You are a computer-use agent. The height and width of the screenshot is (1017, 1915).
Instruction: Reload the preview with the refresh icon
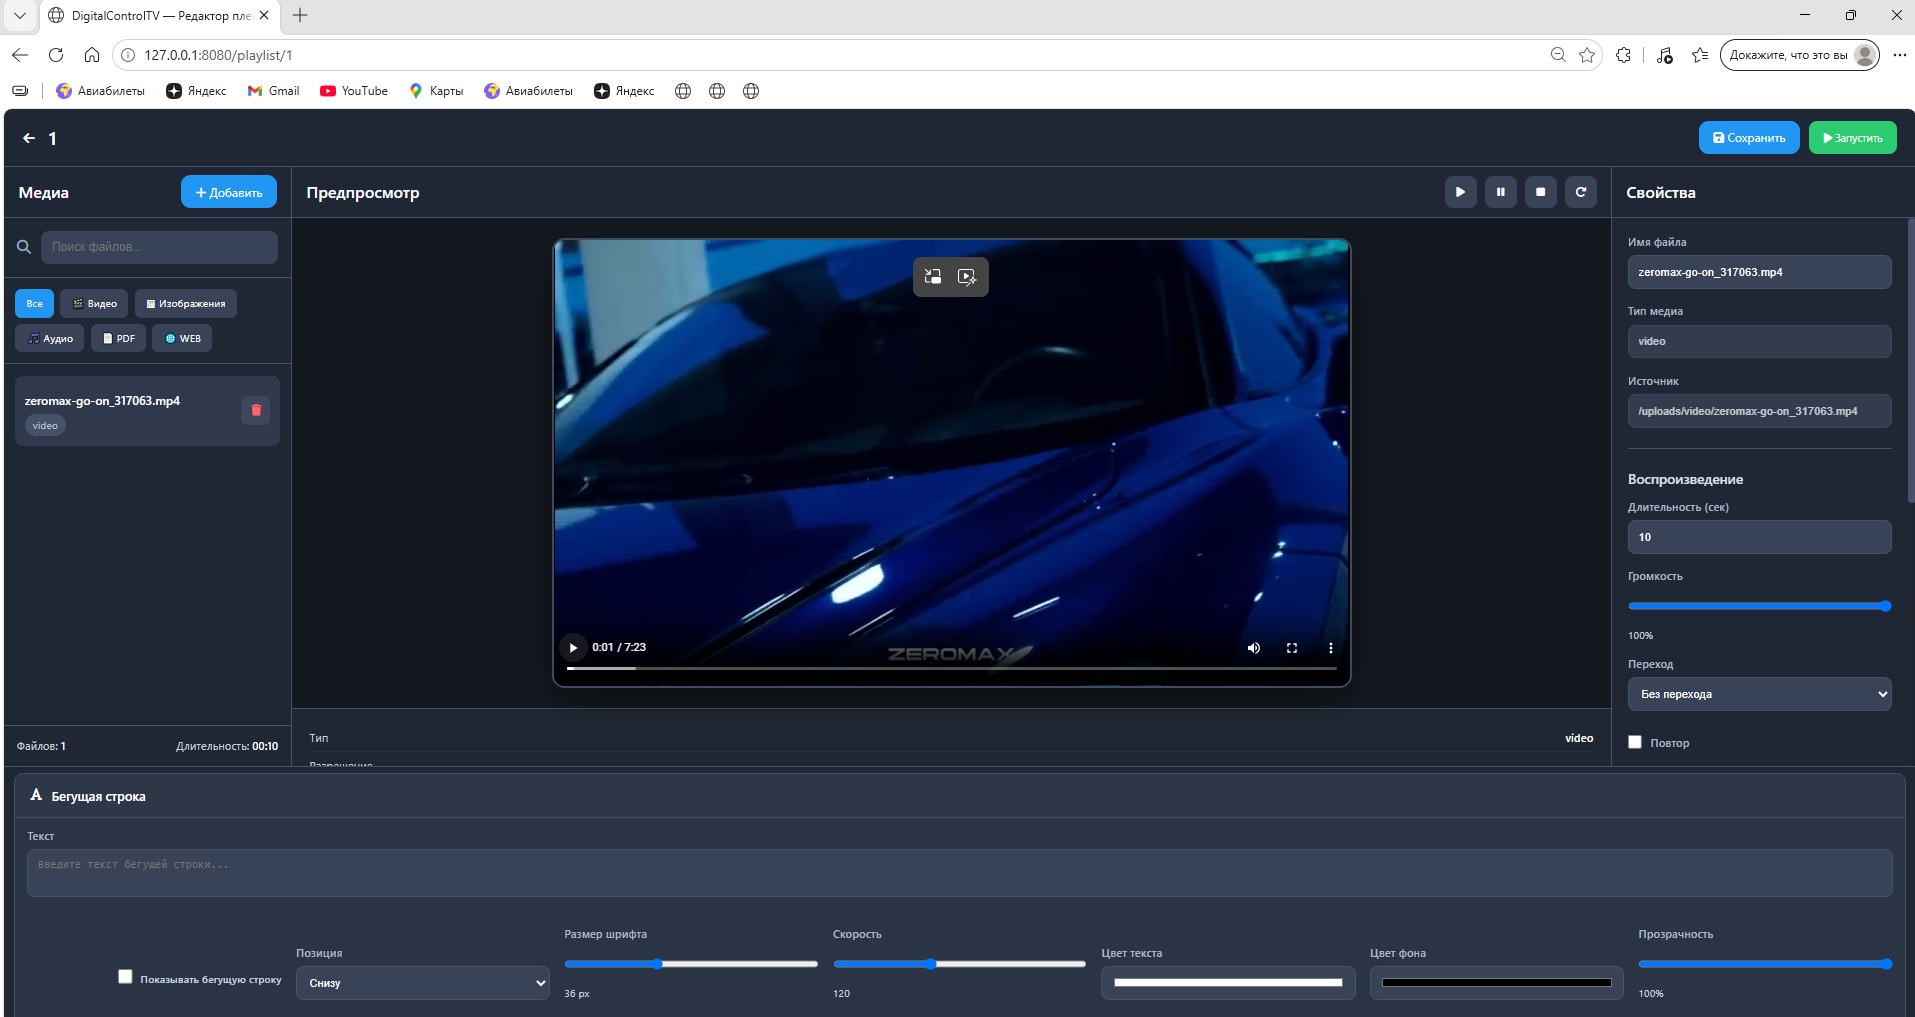click(x=1580, y=192)
